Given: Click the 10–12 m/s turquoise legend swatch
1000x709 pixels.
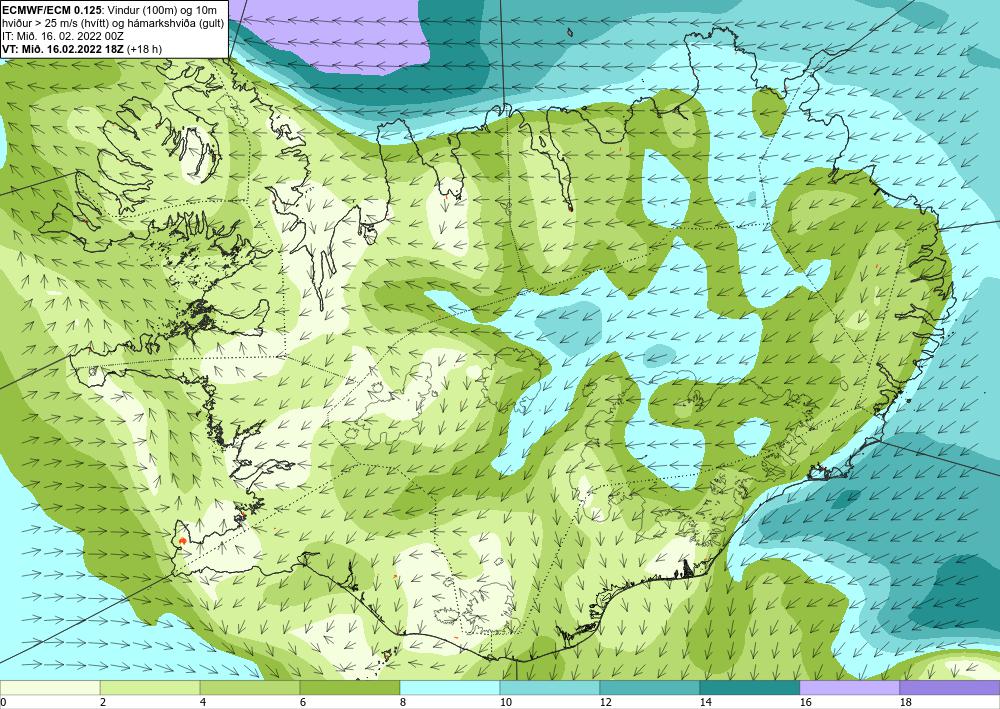Looking at the screenshot, I should (x=550, y=687).
